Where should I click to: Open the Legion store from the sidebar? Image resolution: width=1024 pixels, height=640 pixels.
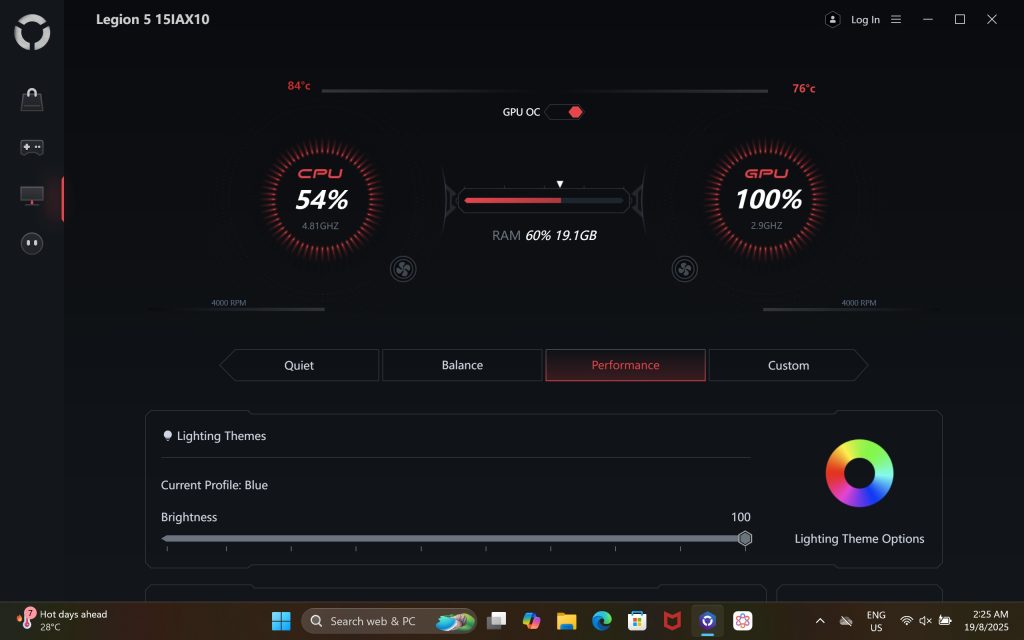pyautogui.click(x=31, y=97)
